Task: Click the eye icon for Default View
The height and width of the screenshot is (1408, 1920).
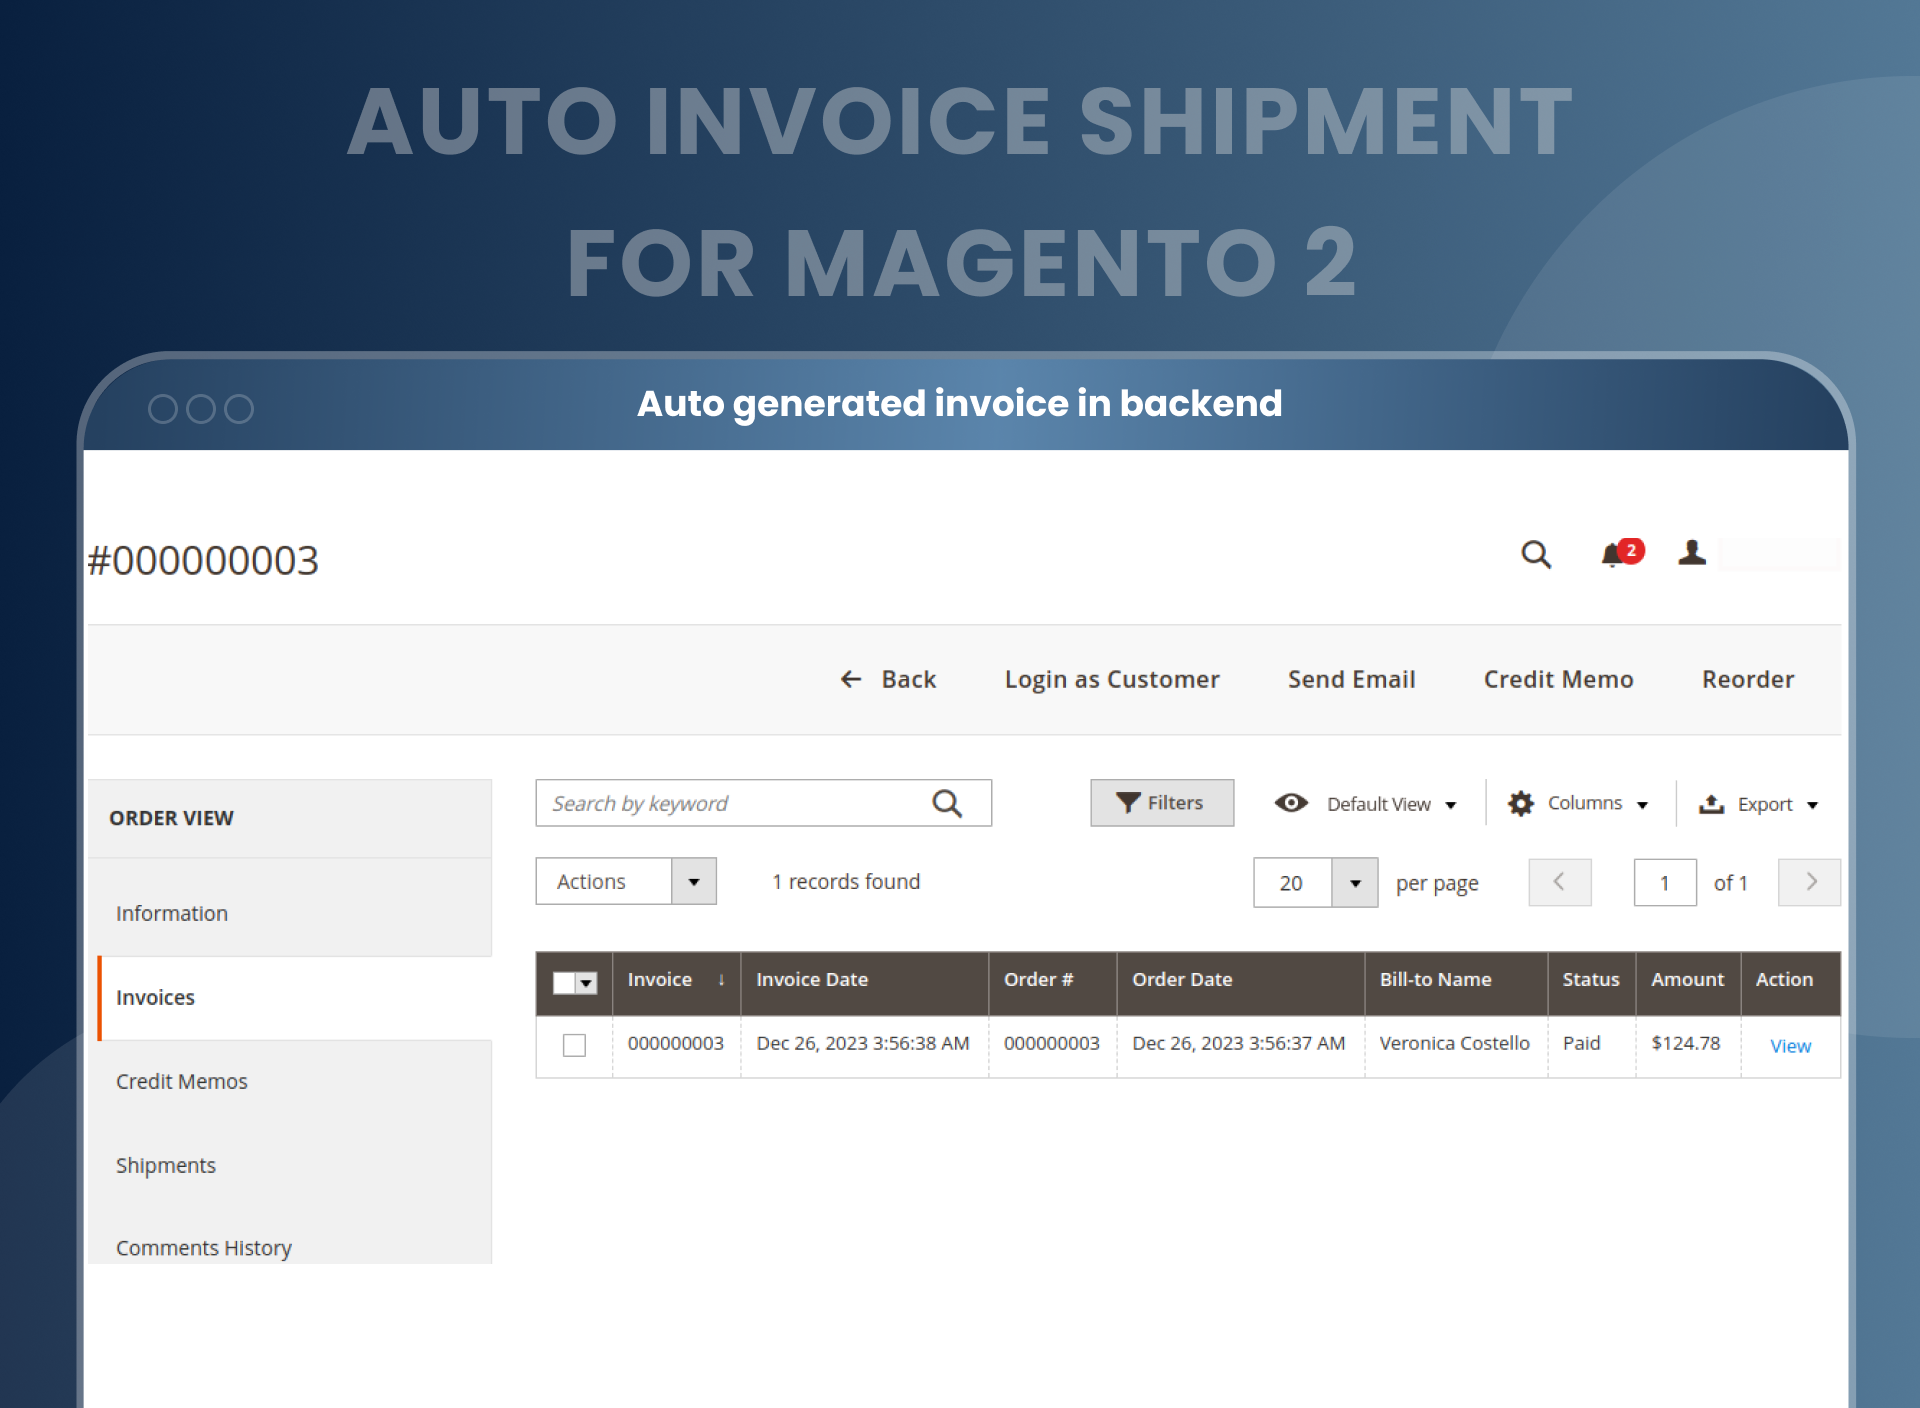Action: coord(1291,803)
